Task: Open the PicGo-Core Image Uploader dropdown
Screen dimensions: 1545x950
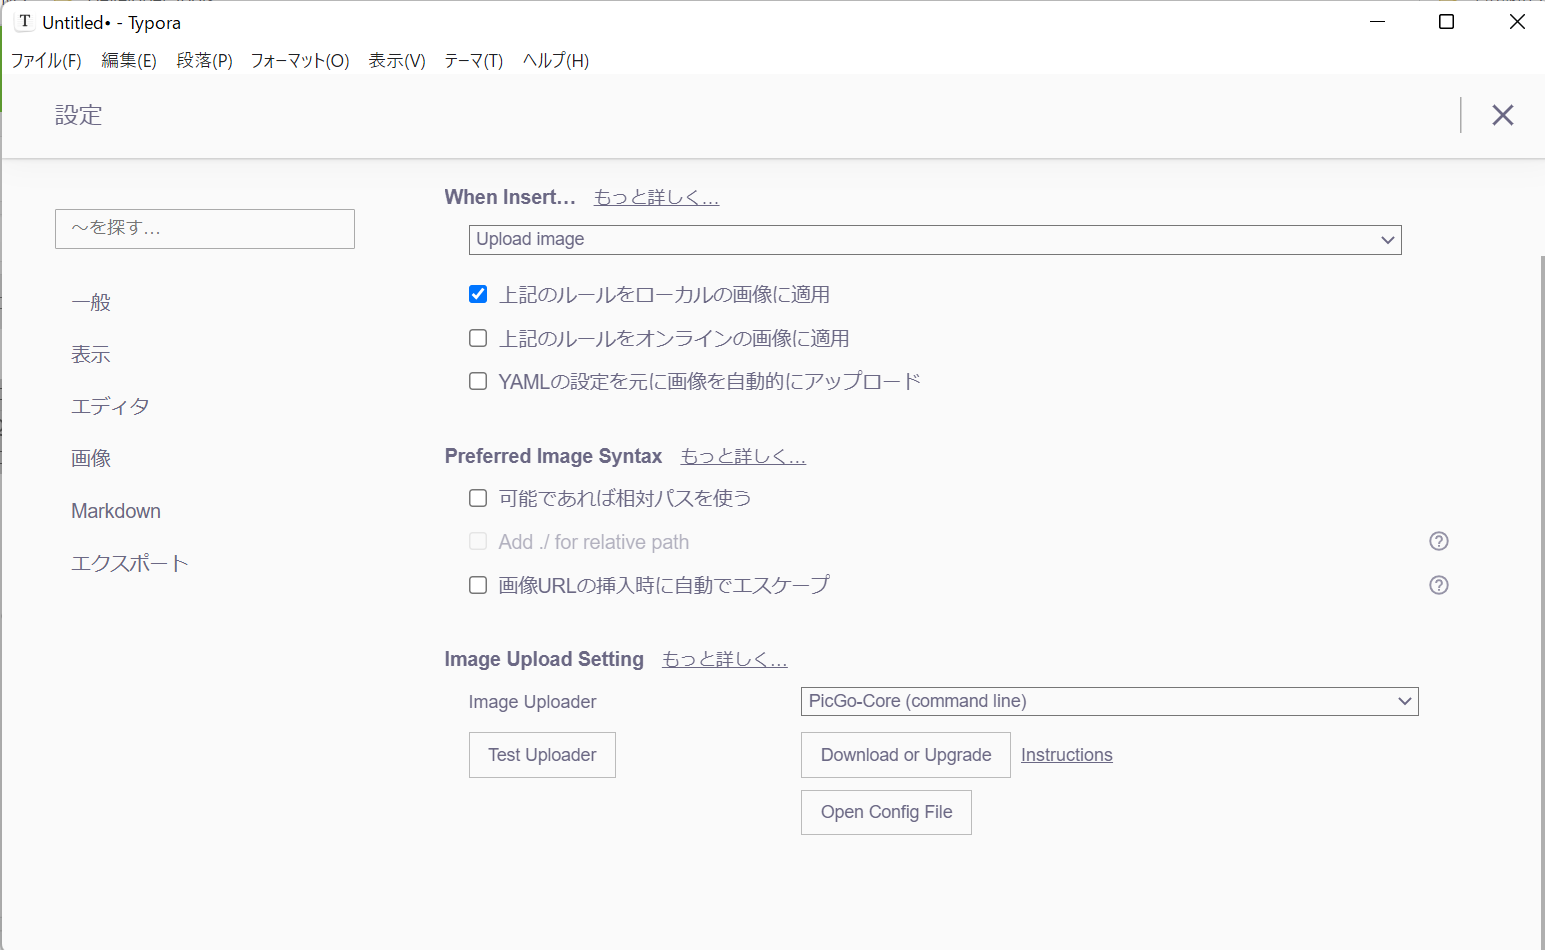Action: 1109,701
